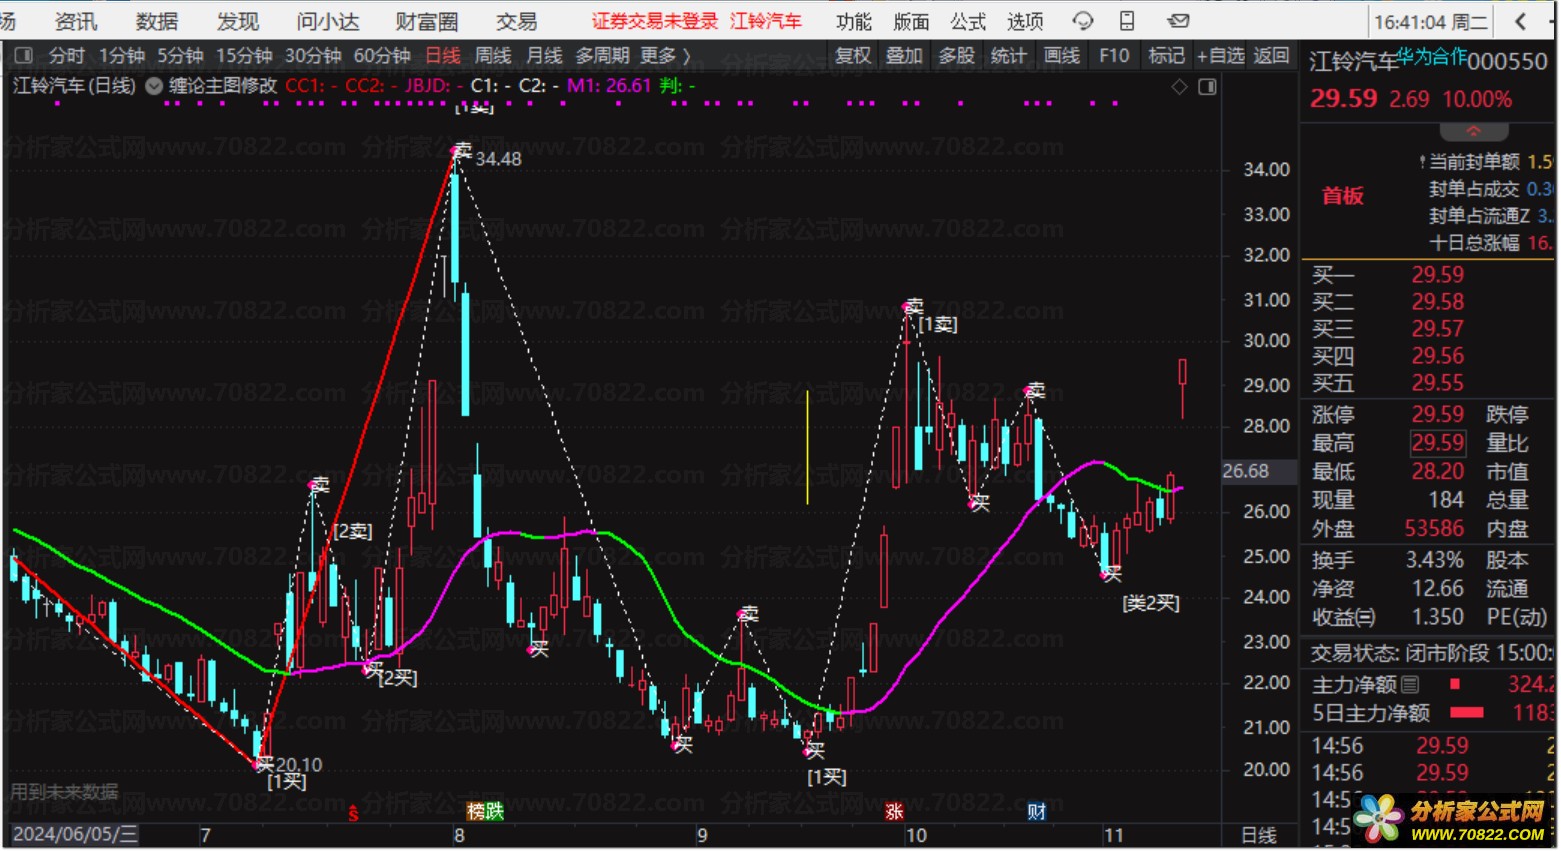Open the 交易 menu
Viewport: 1561px width, 851px height.
pyautogui.click(x=517, y=21)
